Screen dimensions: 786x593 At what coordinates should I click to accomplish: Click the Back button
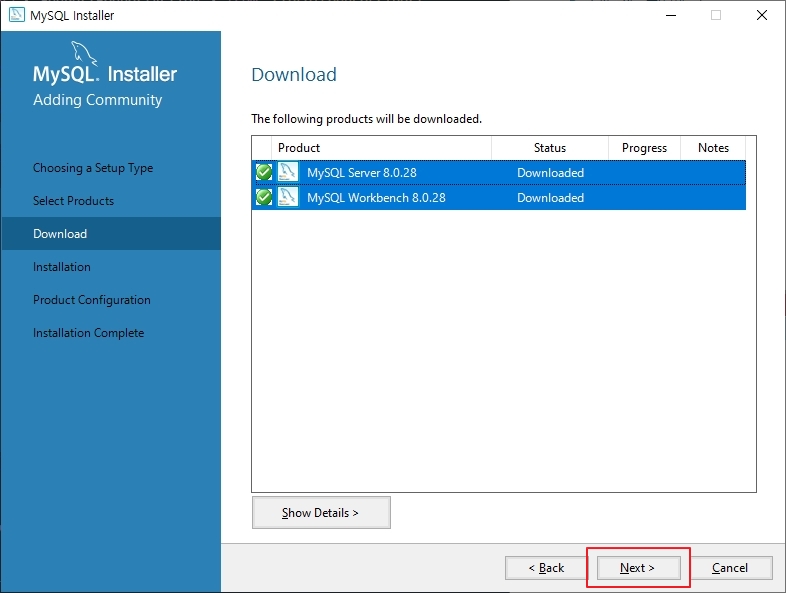(546, 568)
